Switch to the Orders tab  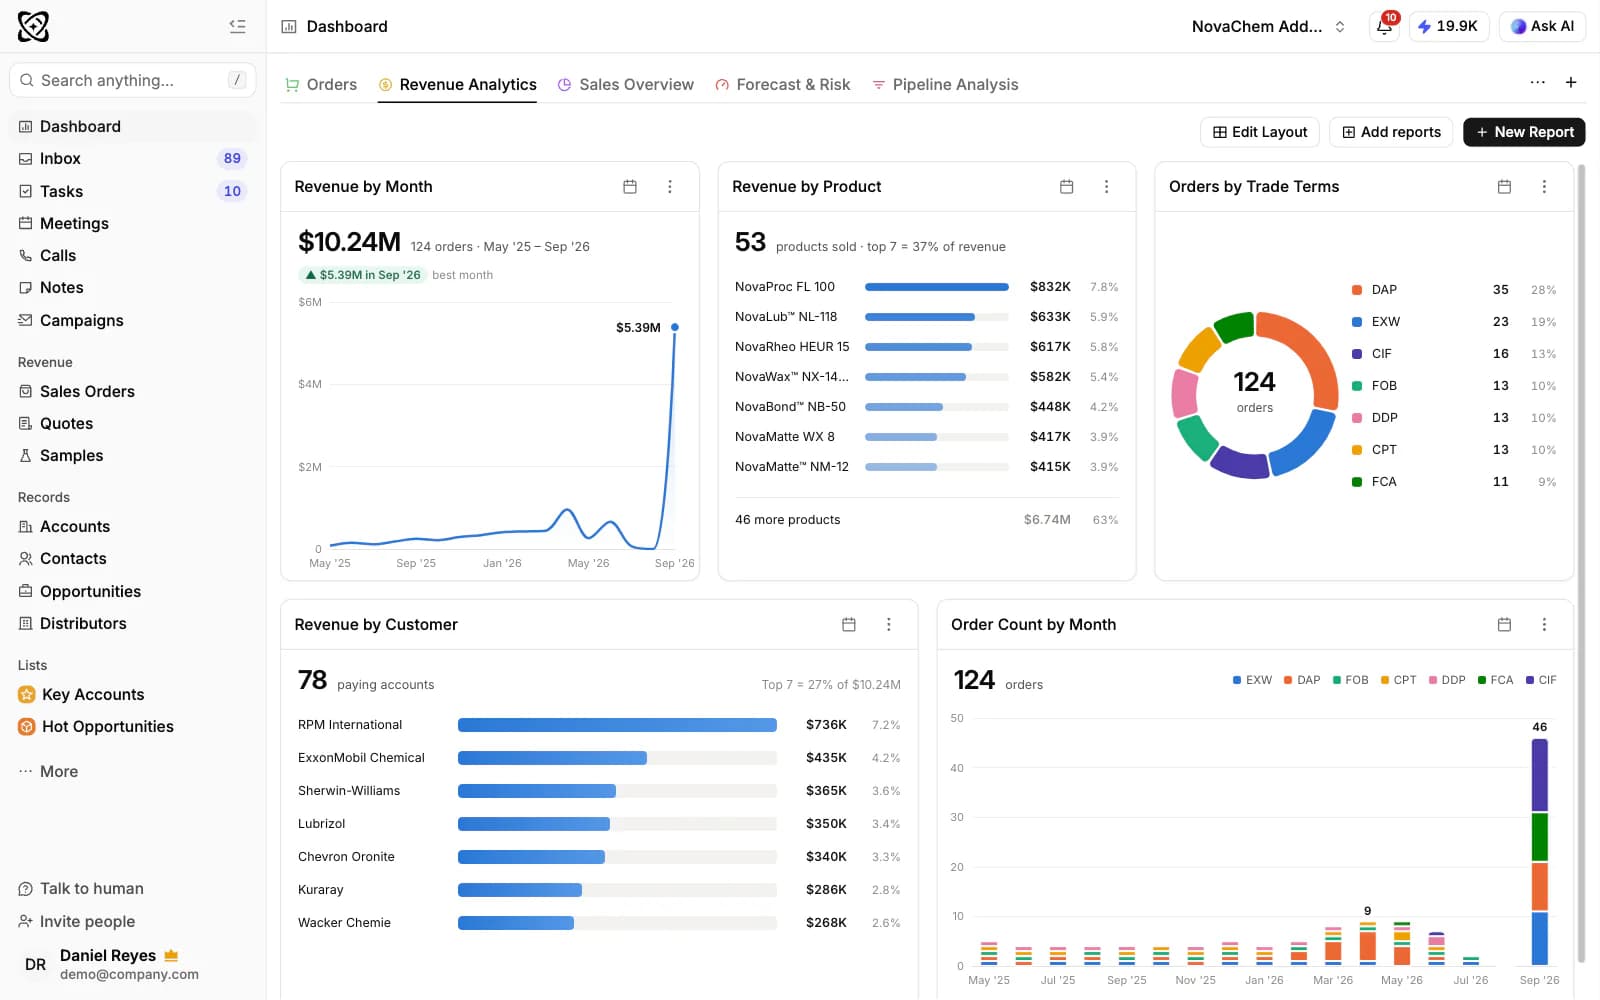click(x=321, y=84)
